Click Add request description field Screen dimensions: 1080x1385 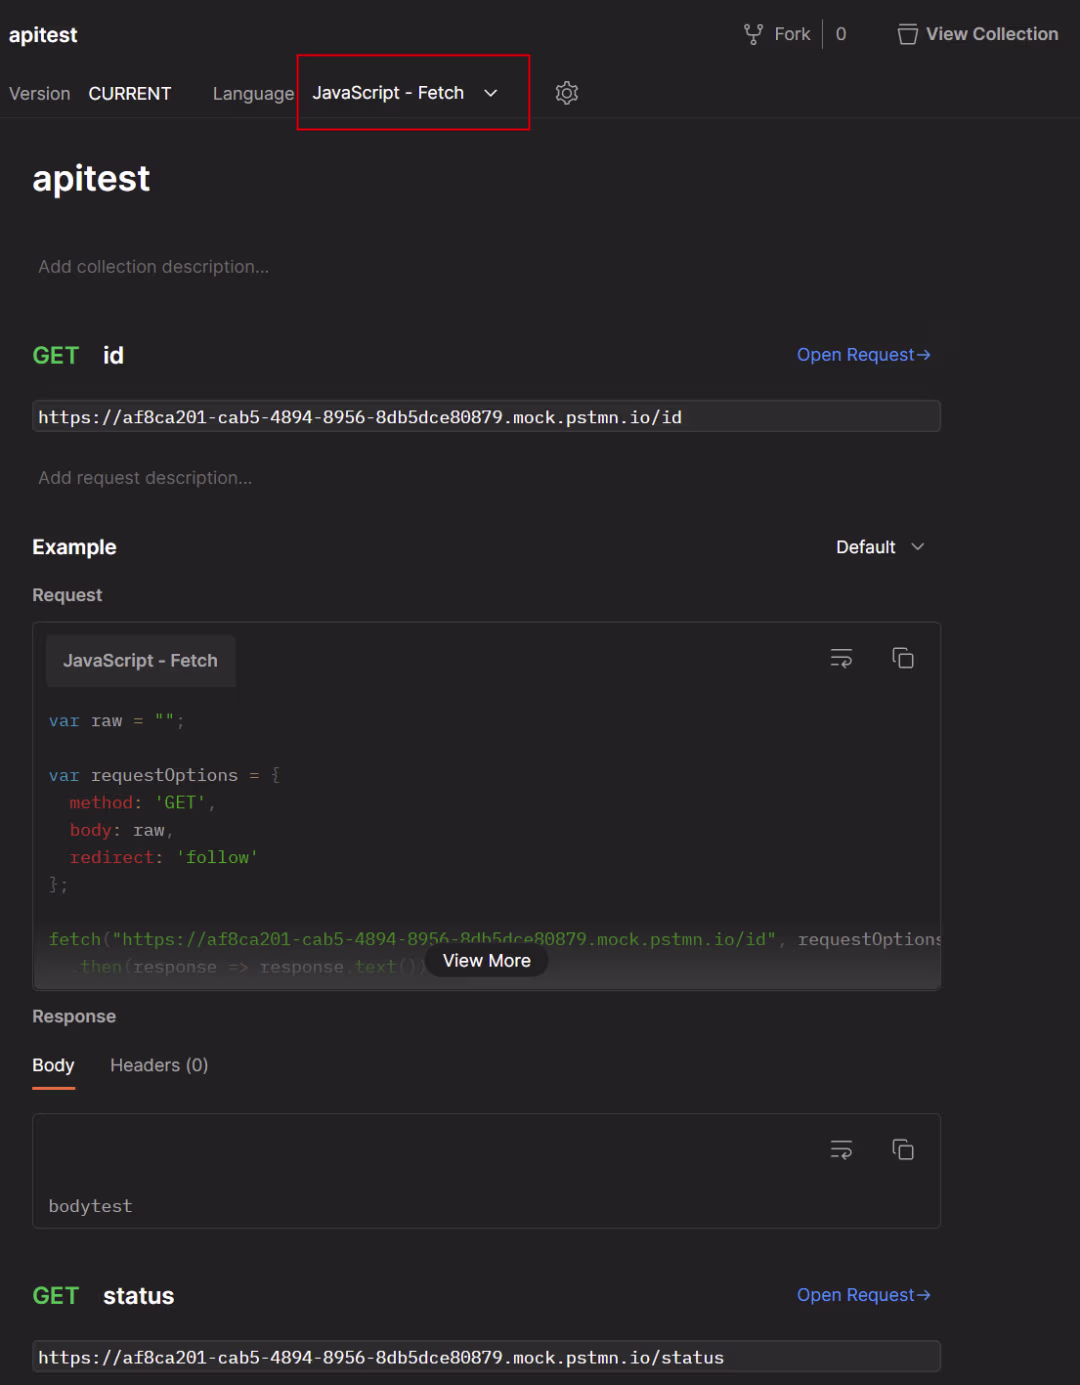(x=146, y=478)
